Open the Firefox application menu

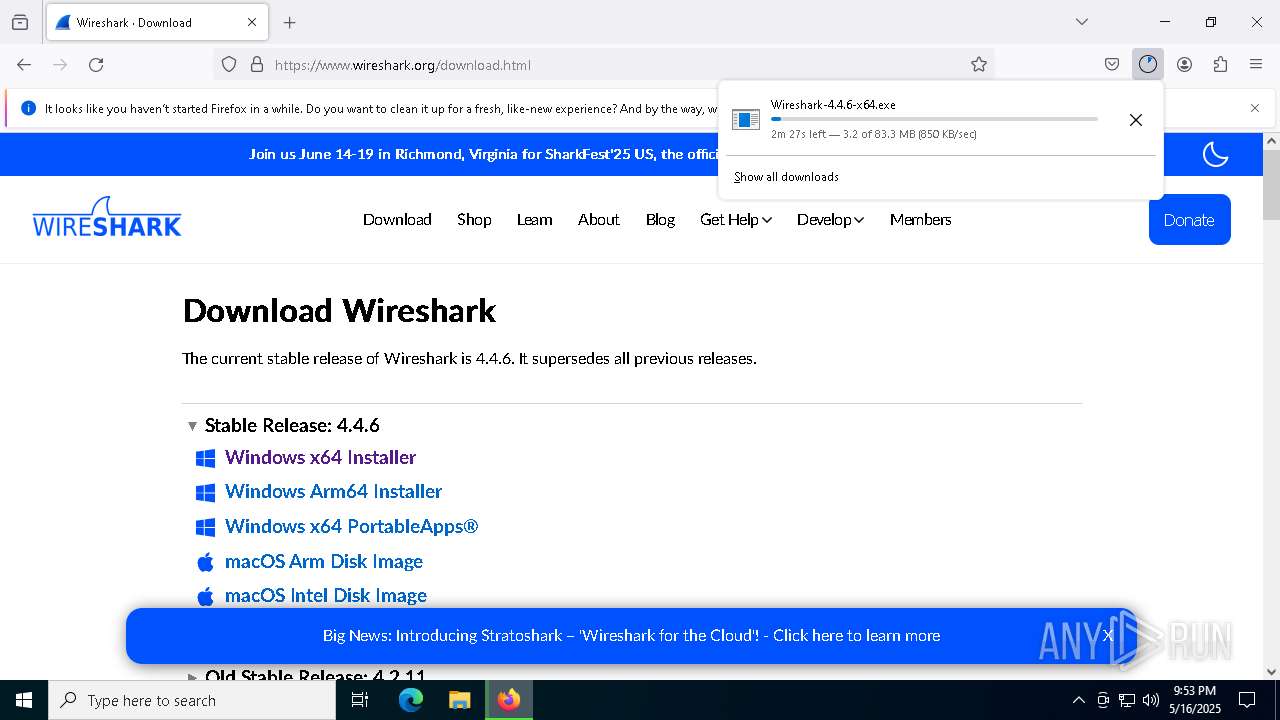(1256, 65)
